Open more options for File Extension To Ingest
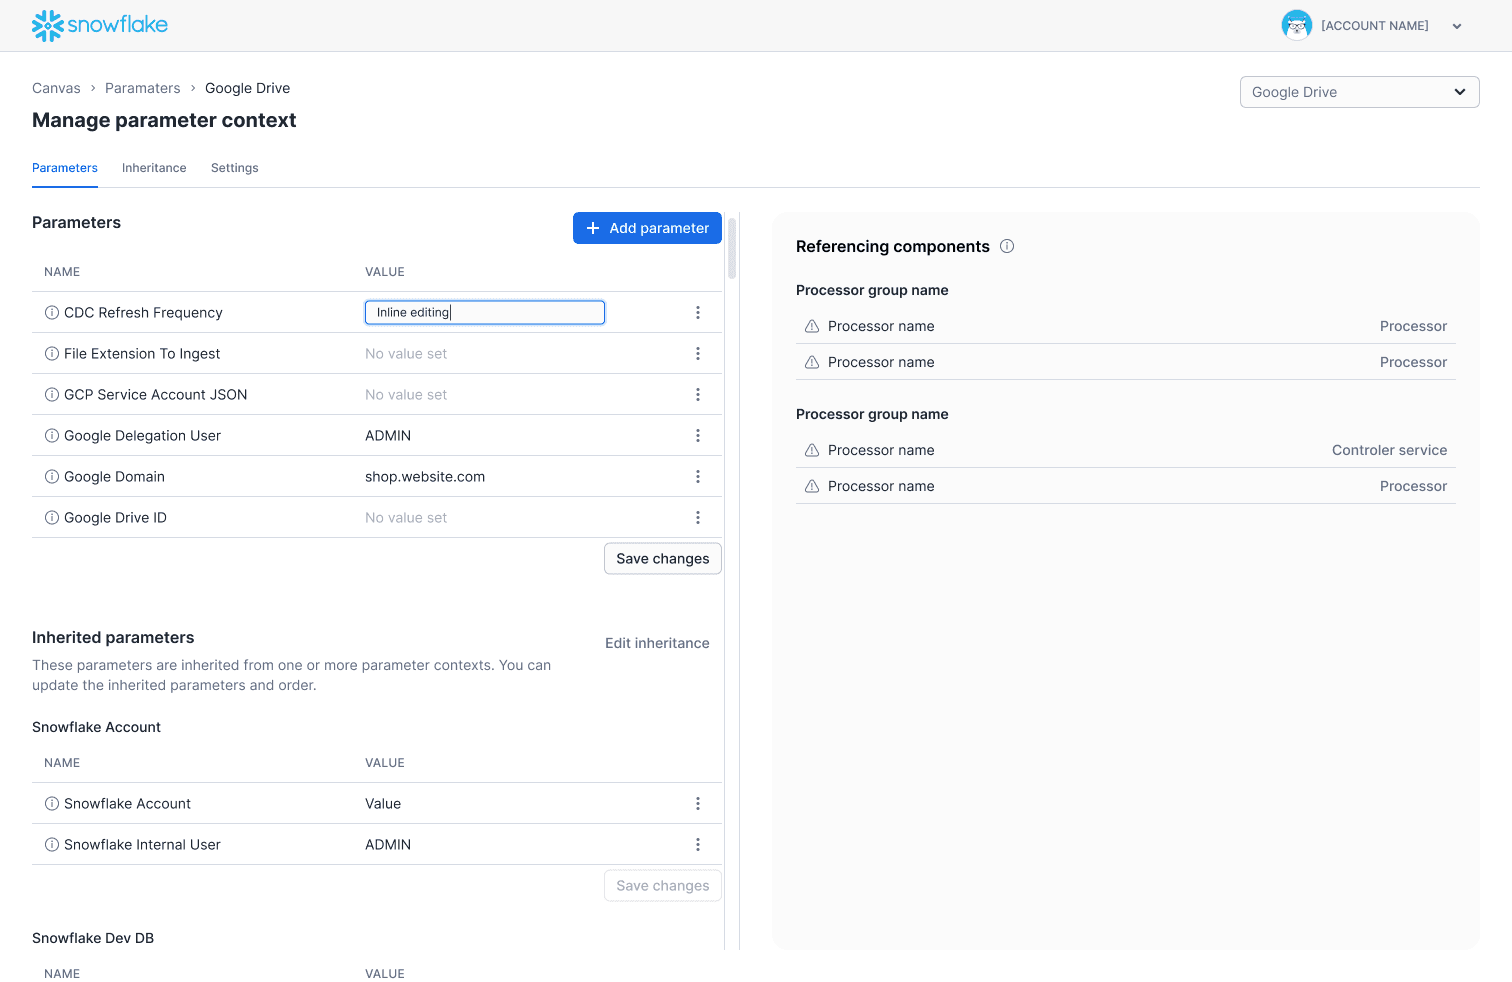The height and width of the screenshot is (982, 1512). pos(698,354)
